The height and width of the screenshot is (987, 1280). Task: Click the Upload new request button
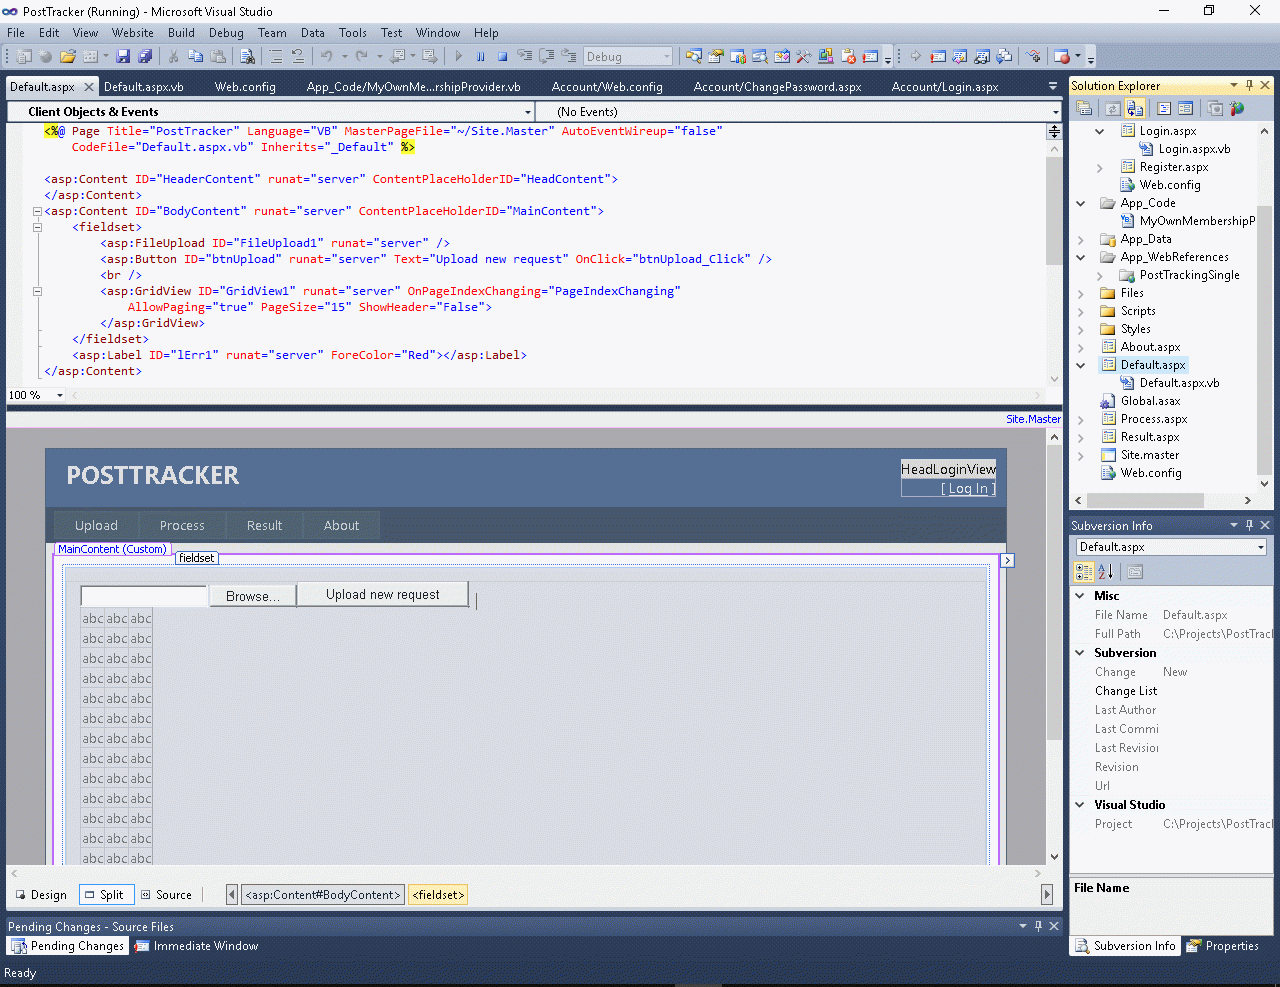coord(383,594)
